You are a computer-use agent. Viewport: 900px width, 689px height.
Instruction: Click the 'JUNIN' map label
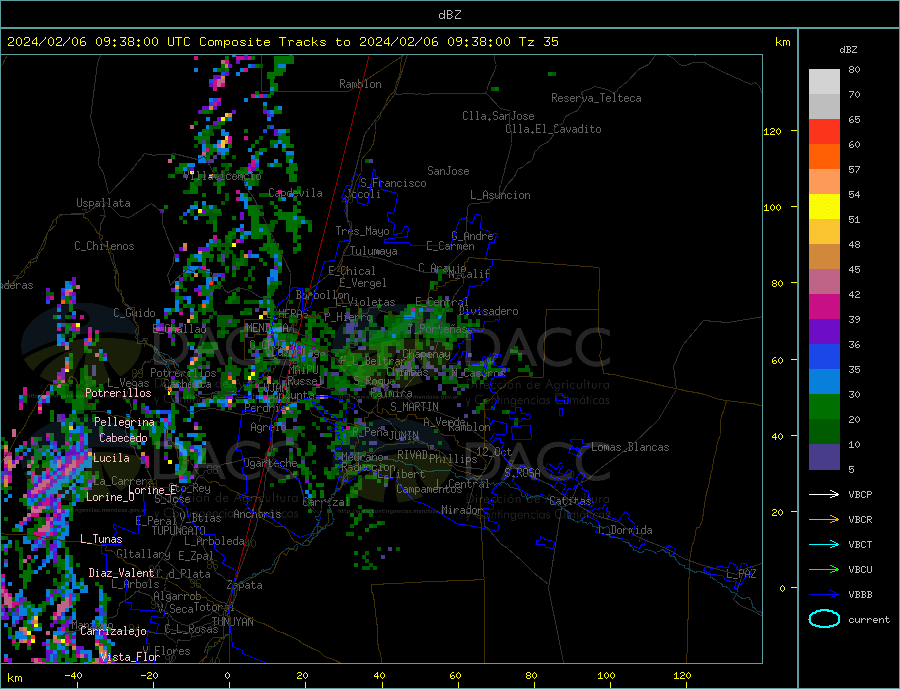point(404,436)
